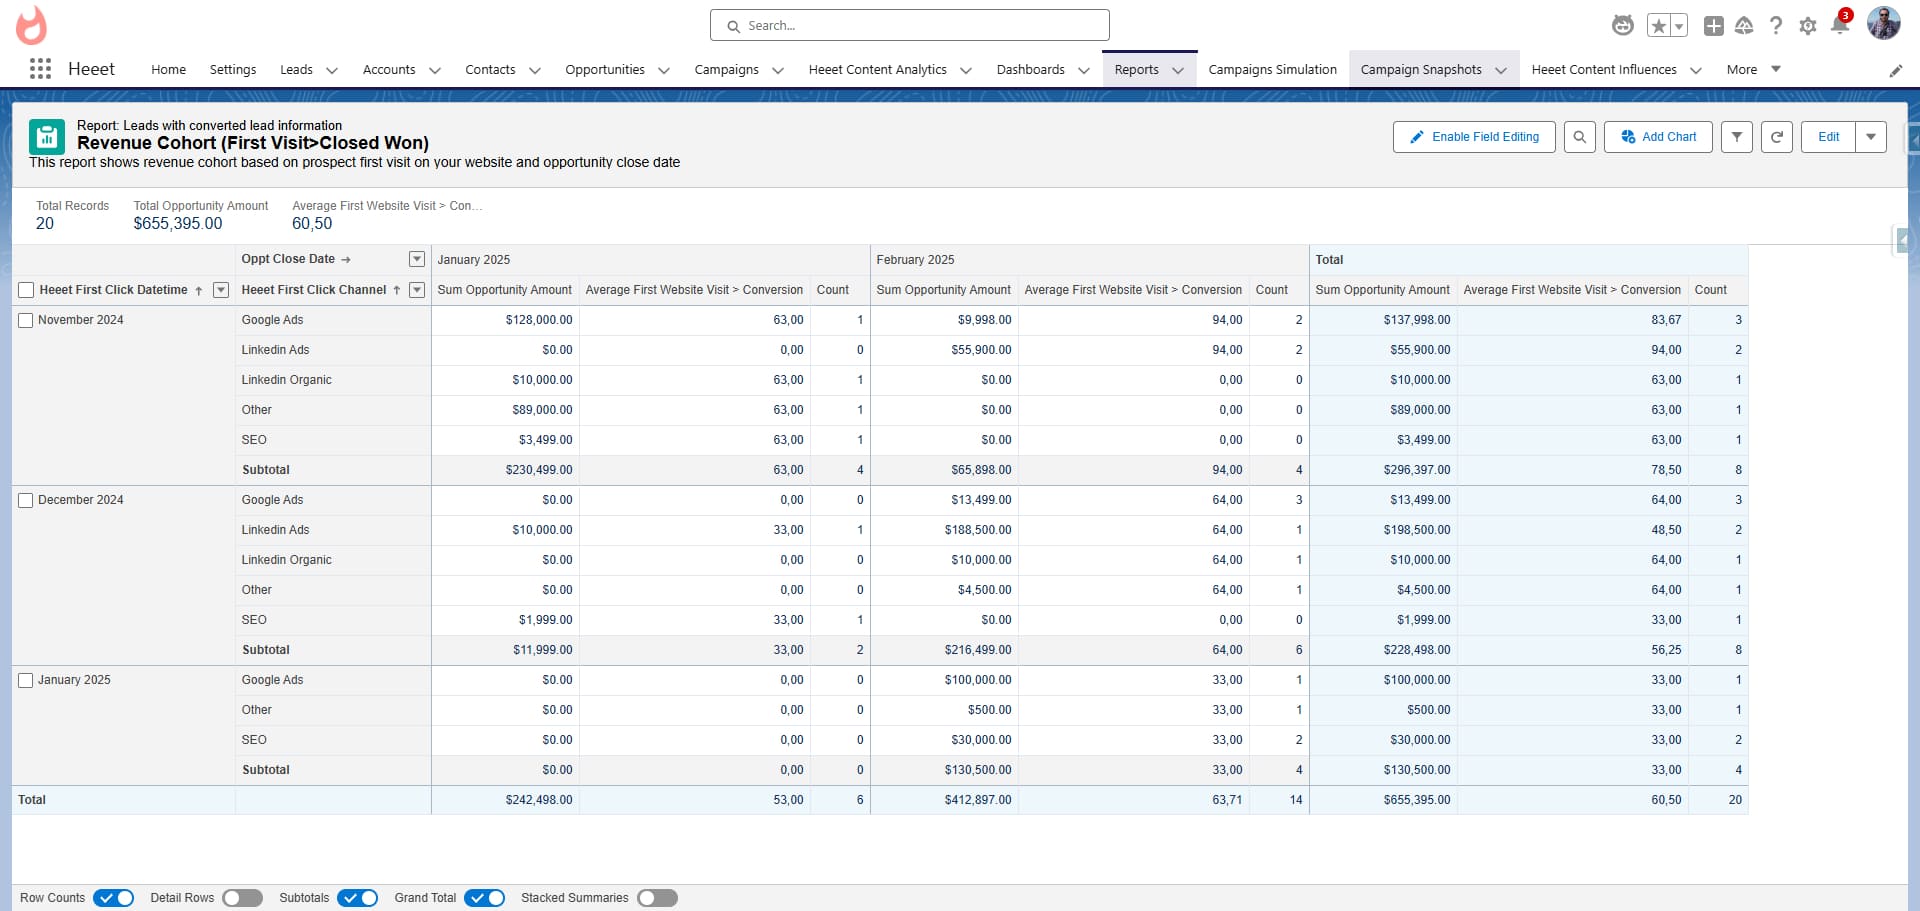Toggle the report filter funnel icon
This screenshot has width=1920, height=911.
click(1736, 137)
